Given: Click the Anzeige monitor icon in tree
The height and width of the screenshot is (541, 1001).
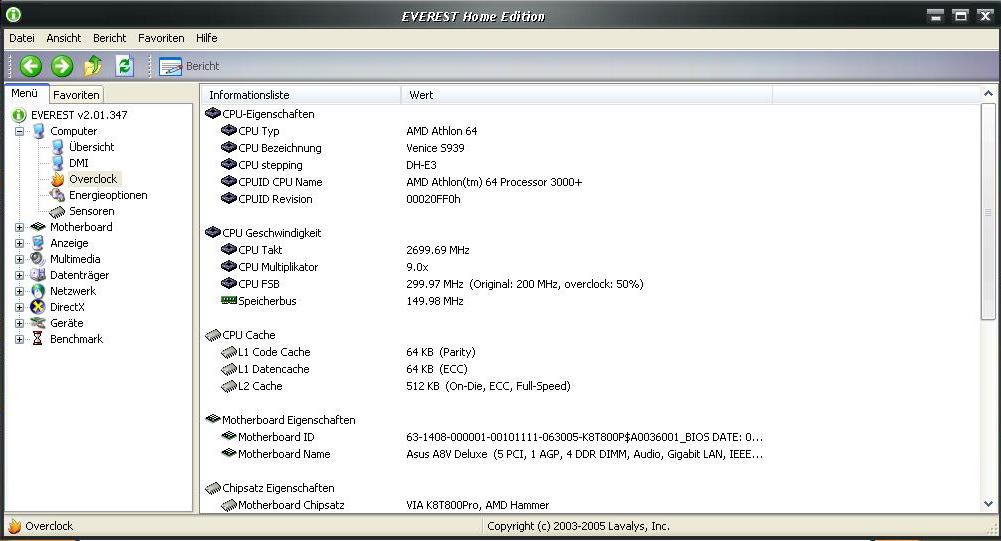Looking at the screenshot, I should [38, 243].
